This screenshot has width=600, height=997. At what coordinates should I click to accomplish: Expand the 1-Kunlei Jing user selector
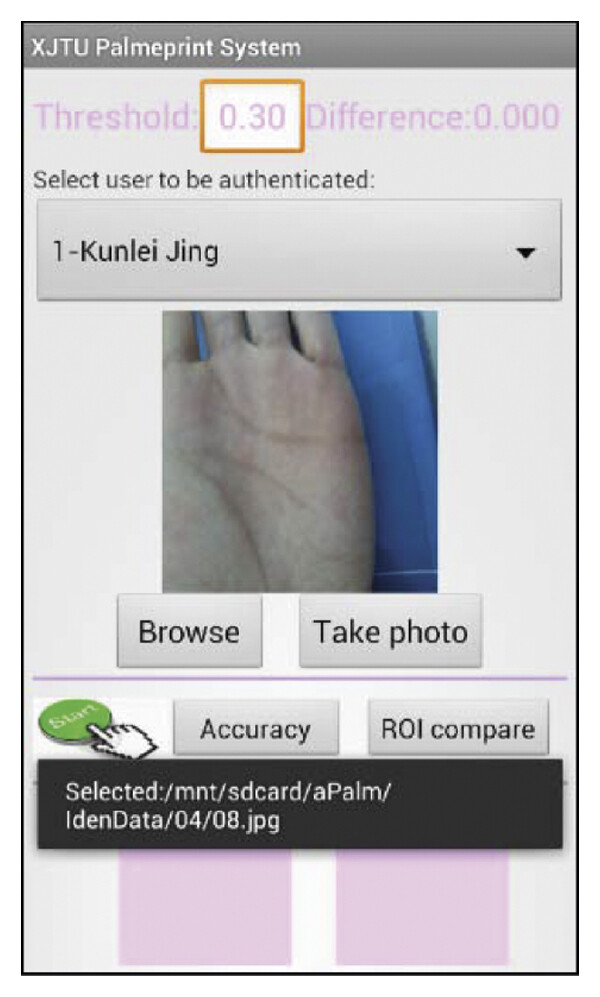299,250
